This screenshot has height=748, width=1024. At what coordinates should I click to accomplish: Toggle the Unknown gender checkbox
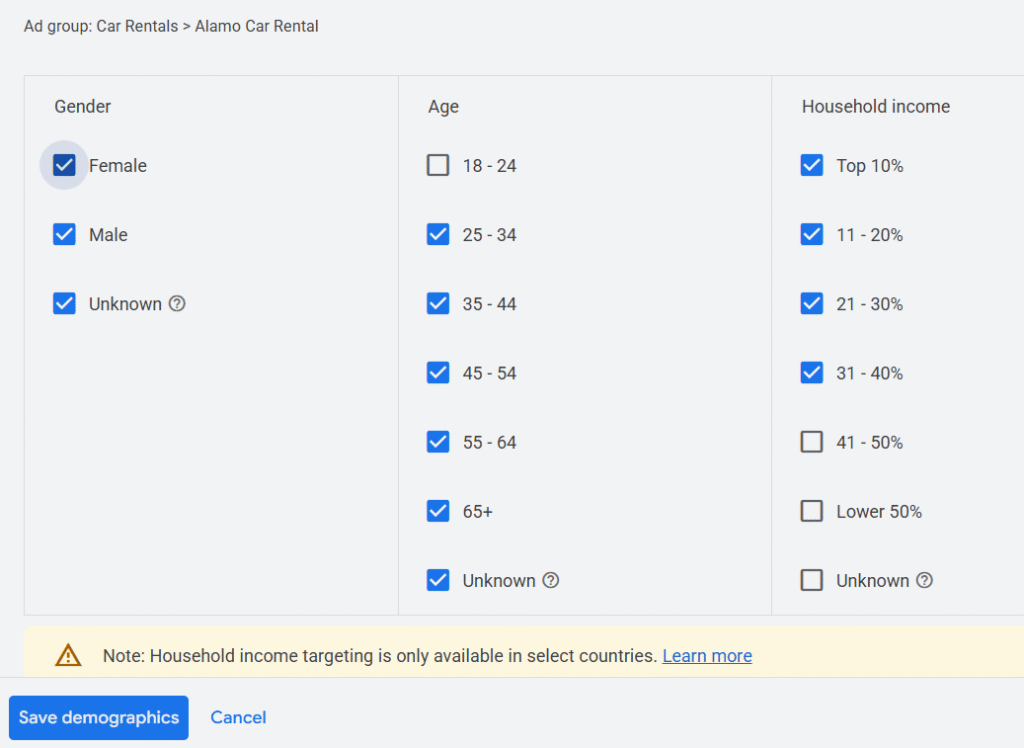(x=64, y=304)
